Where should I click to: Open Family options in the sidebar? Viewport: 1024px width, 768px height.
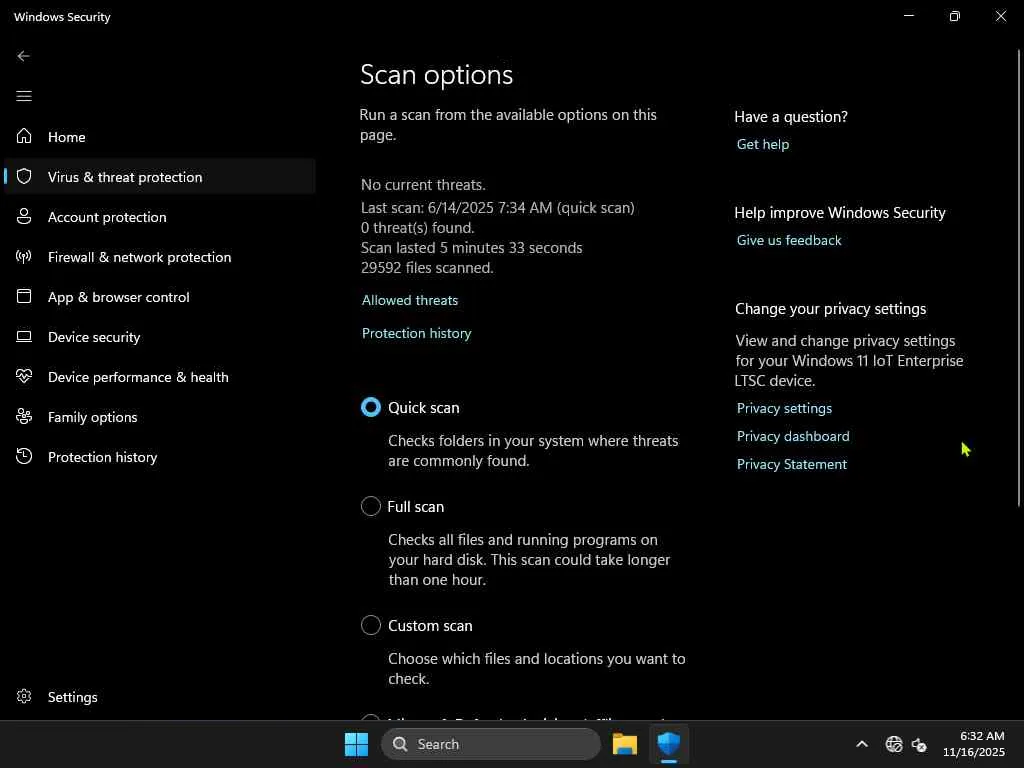pos(160,417)
